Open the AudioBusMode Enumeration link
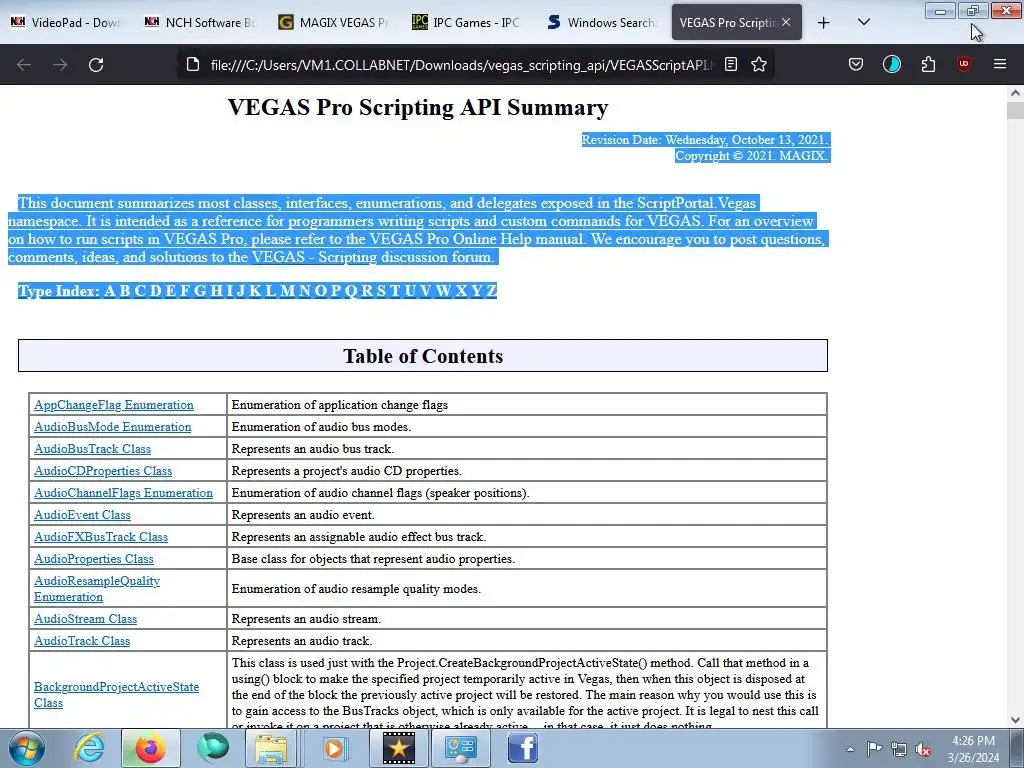This screenshot has height=768, width=1024. click(x=112, y=427)
